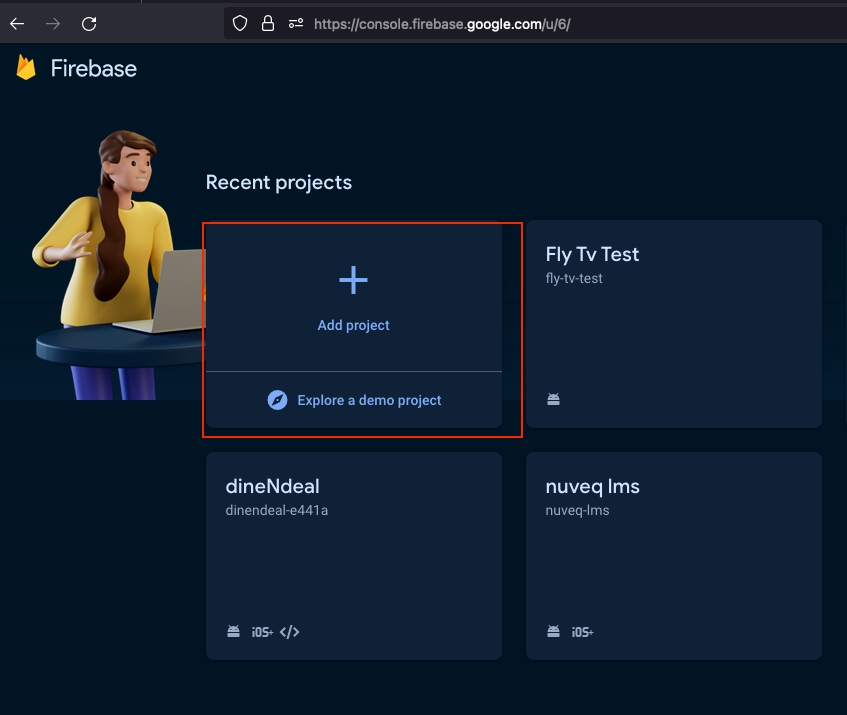Viewport: 847px width, 715px height.
Task: Click Android icon on nuveq lms card
Action: 553,632
